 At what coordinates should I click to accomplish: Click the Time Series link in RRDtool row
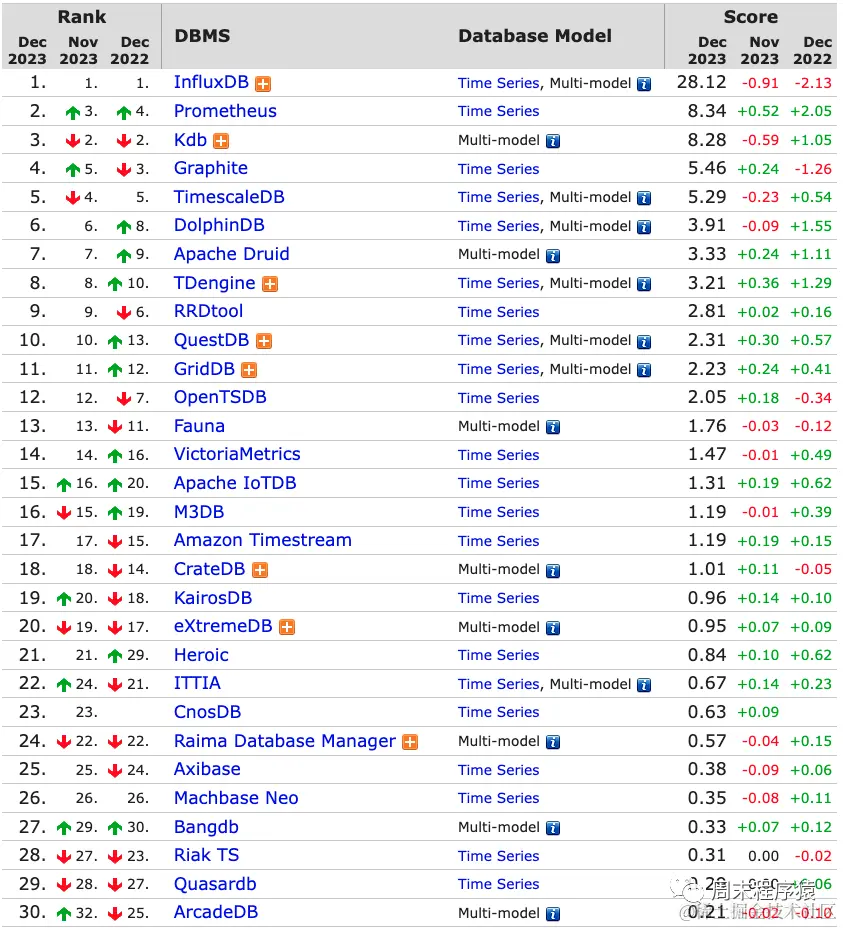[498, 312]
